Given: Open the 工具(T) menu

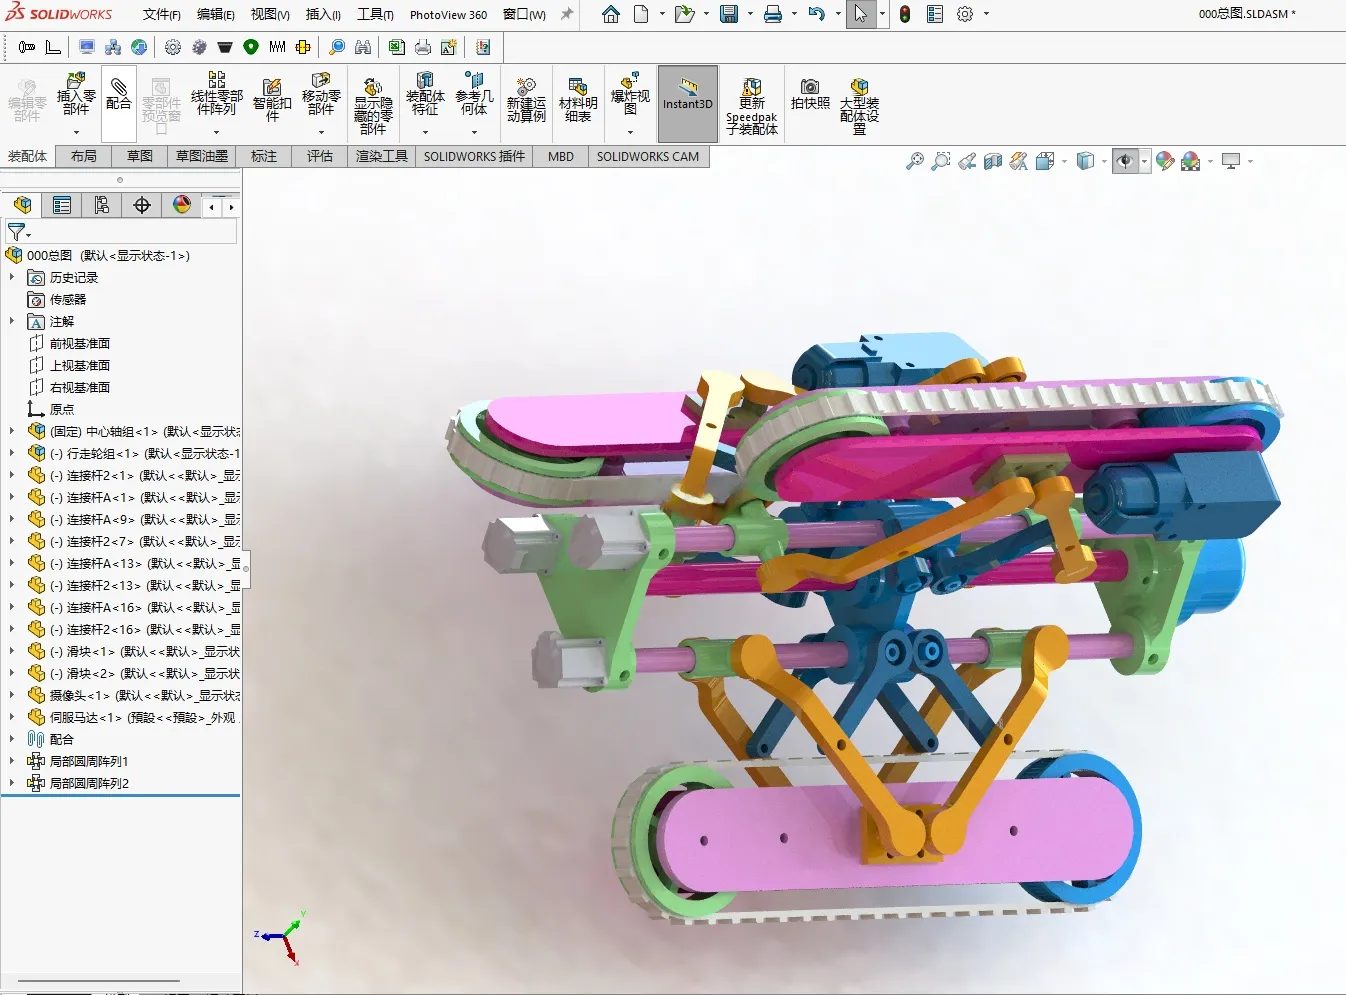Looking at the screenshot, I should (x=375, y=14).
